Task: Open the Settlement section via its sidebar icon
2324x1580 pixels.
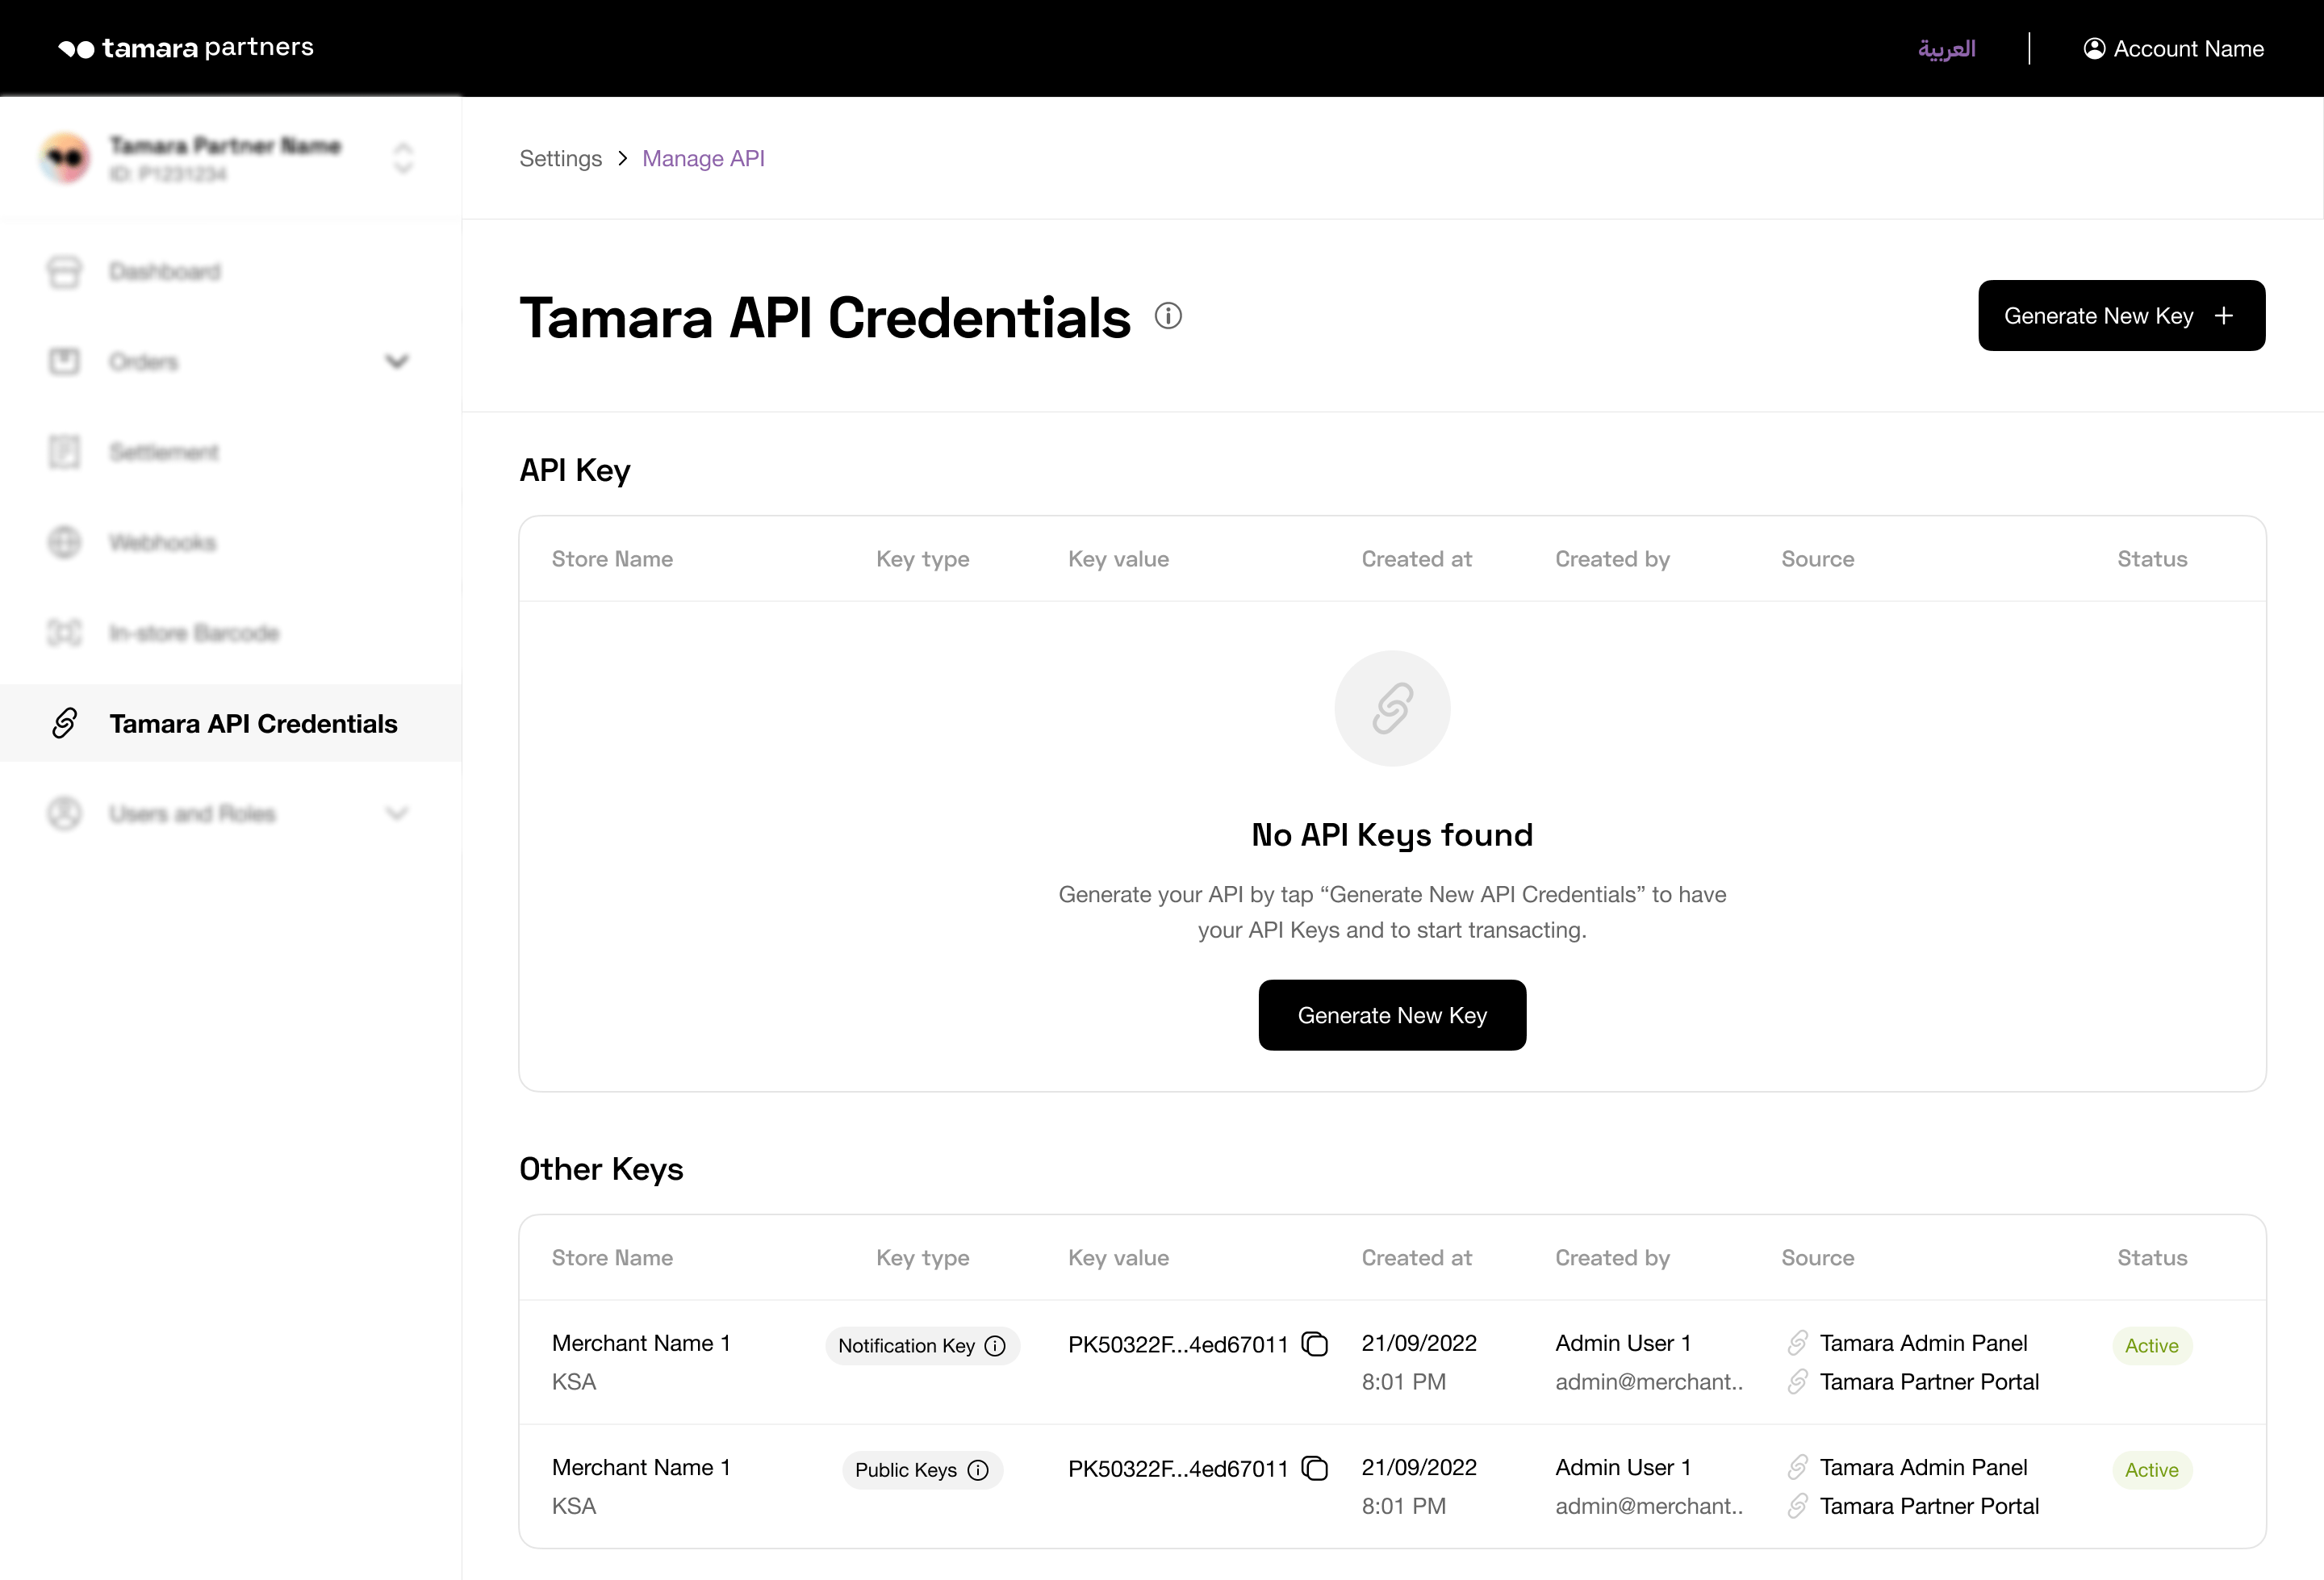Action: 65,452
